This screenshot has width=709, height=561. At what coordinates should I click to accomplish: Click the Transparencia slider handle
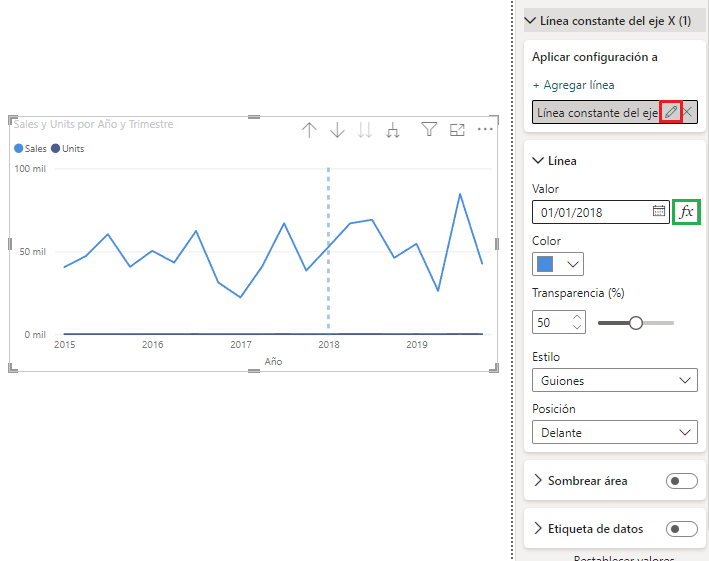pyautogui.click(x=635, y=322)
